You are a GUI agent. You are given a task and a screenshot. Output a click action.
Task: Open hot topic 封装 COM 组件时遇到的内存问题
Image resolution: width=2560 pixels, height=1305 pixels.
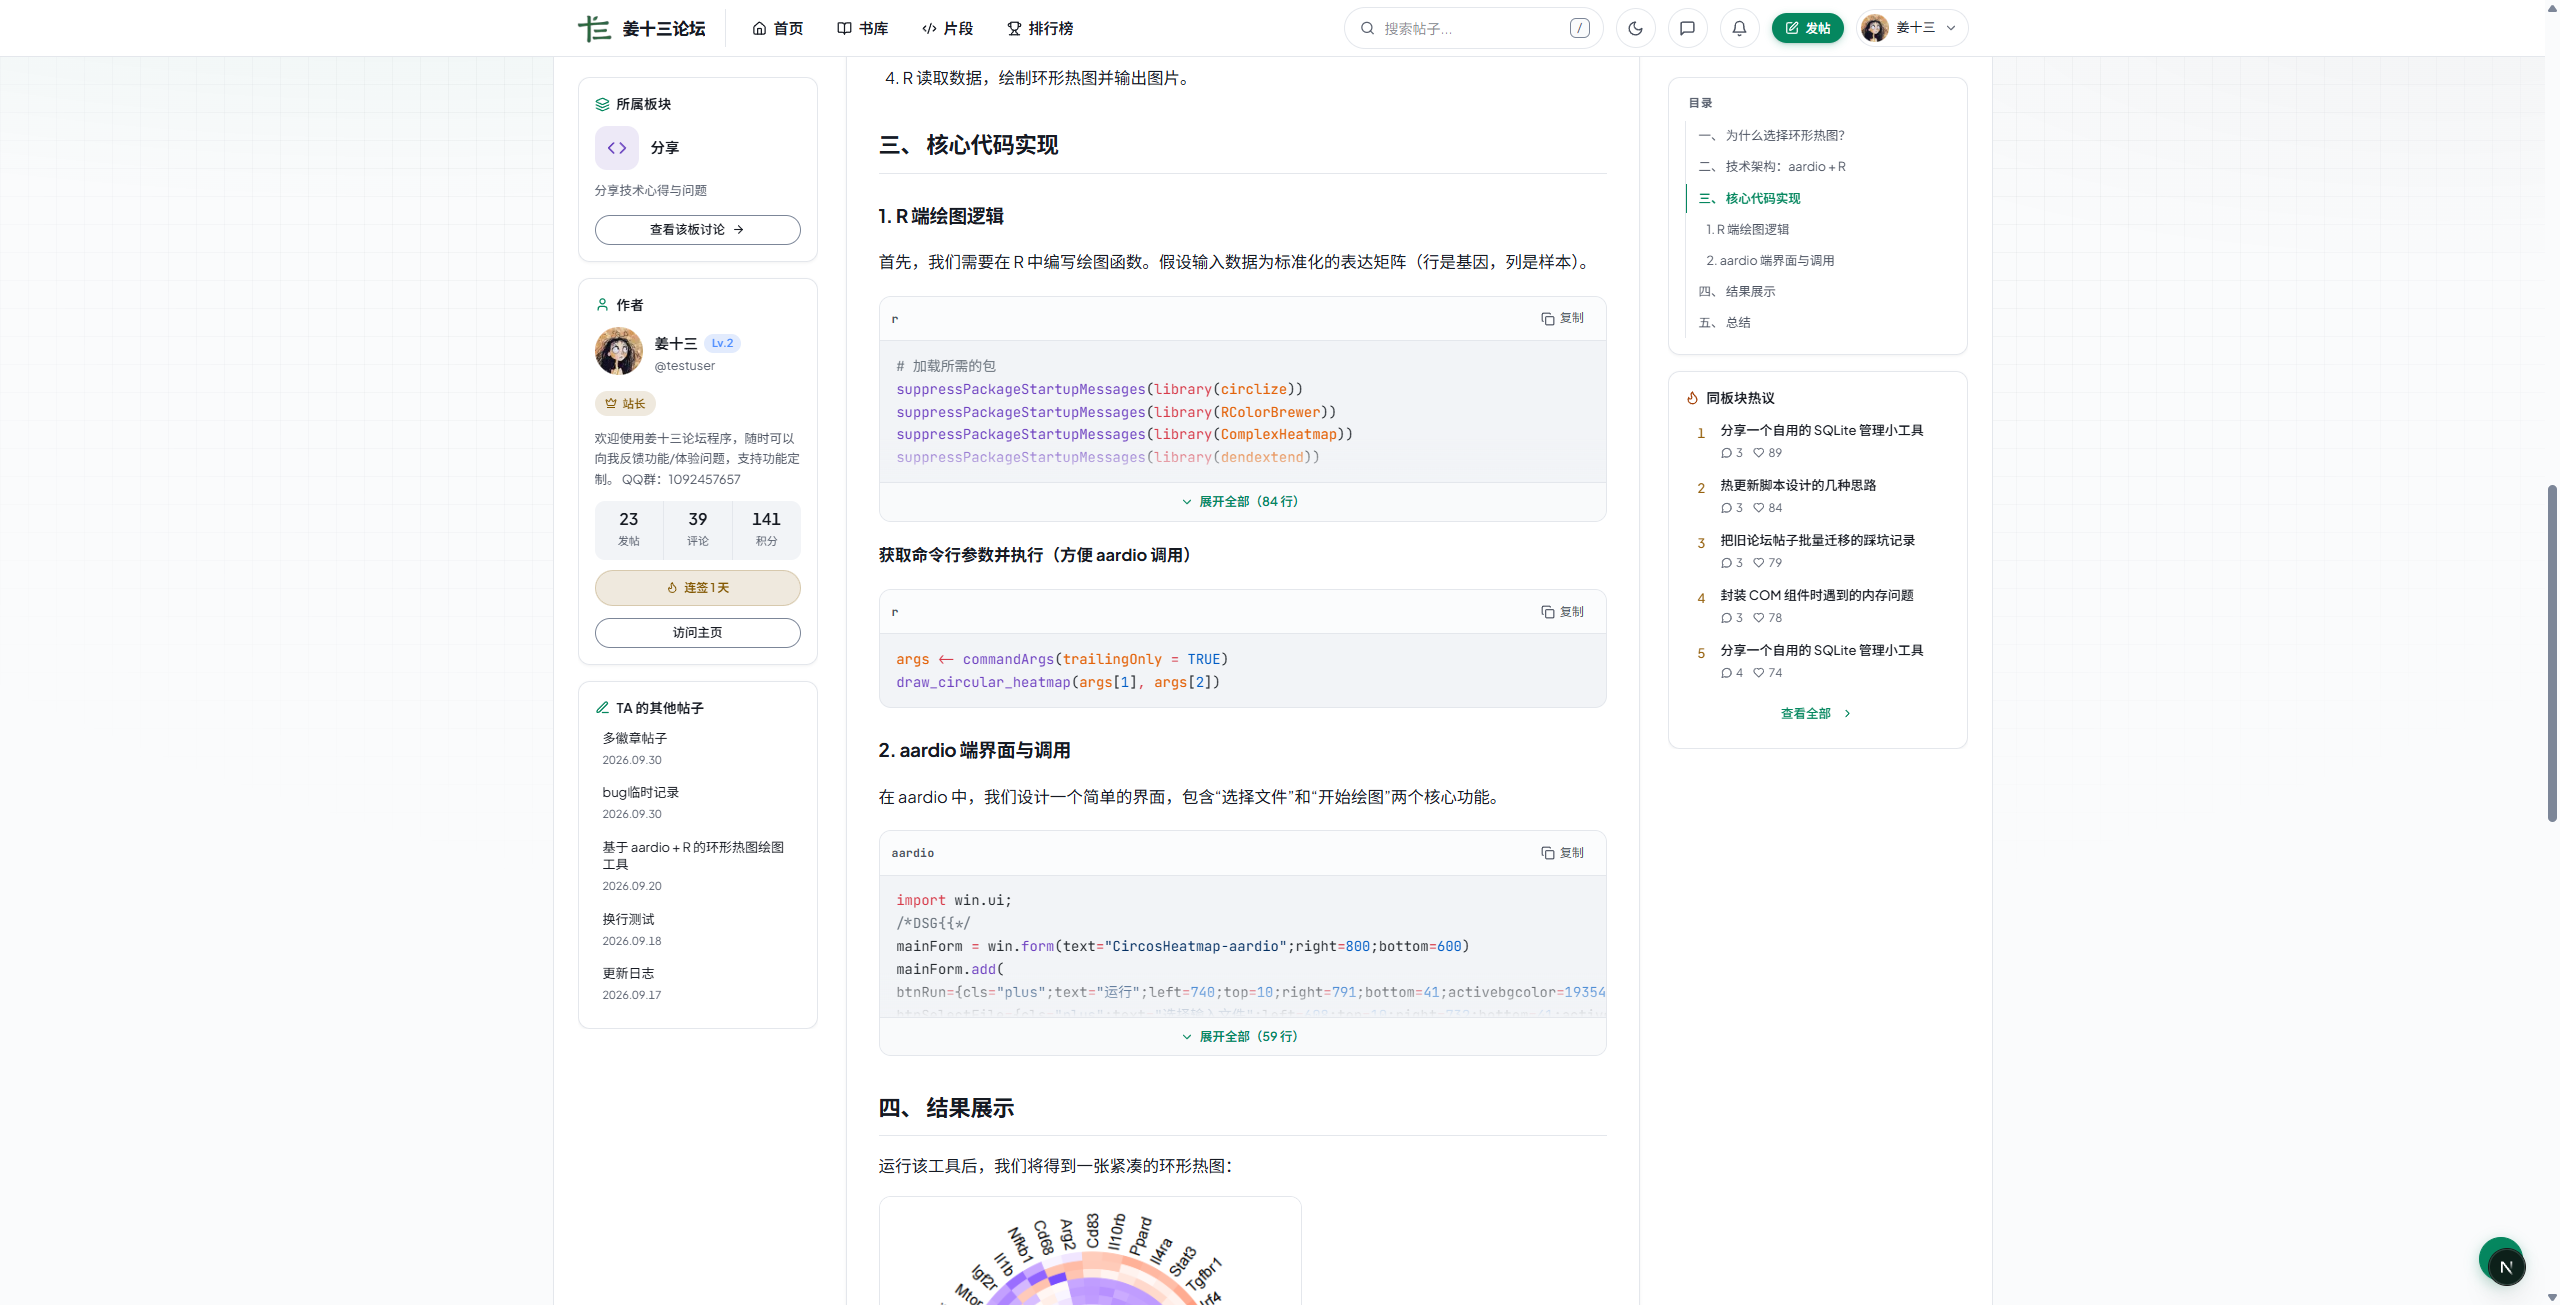point(1817,595)
